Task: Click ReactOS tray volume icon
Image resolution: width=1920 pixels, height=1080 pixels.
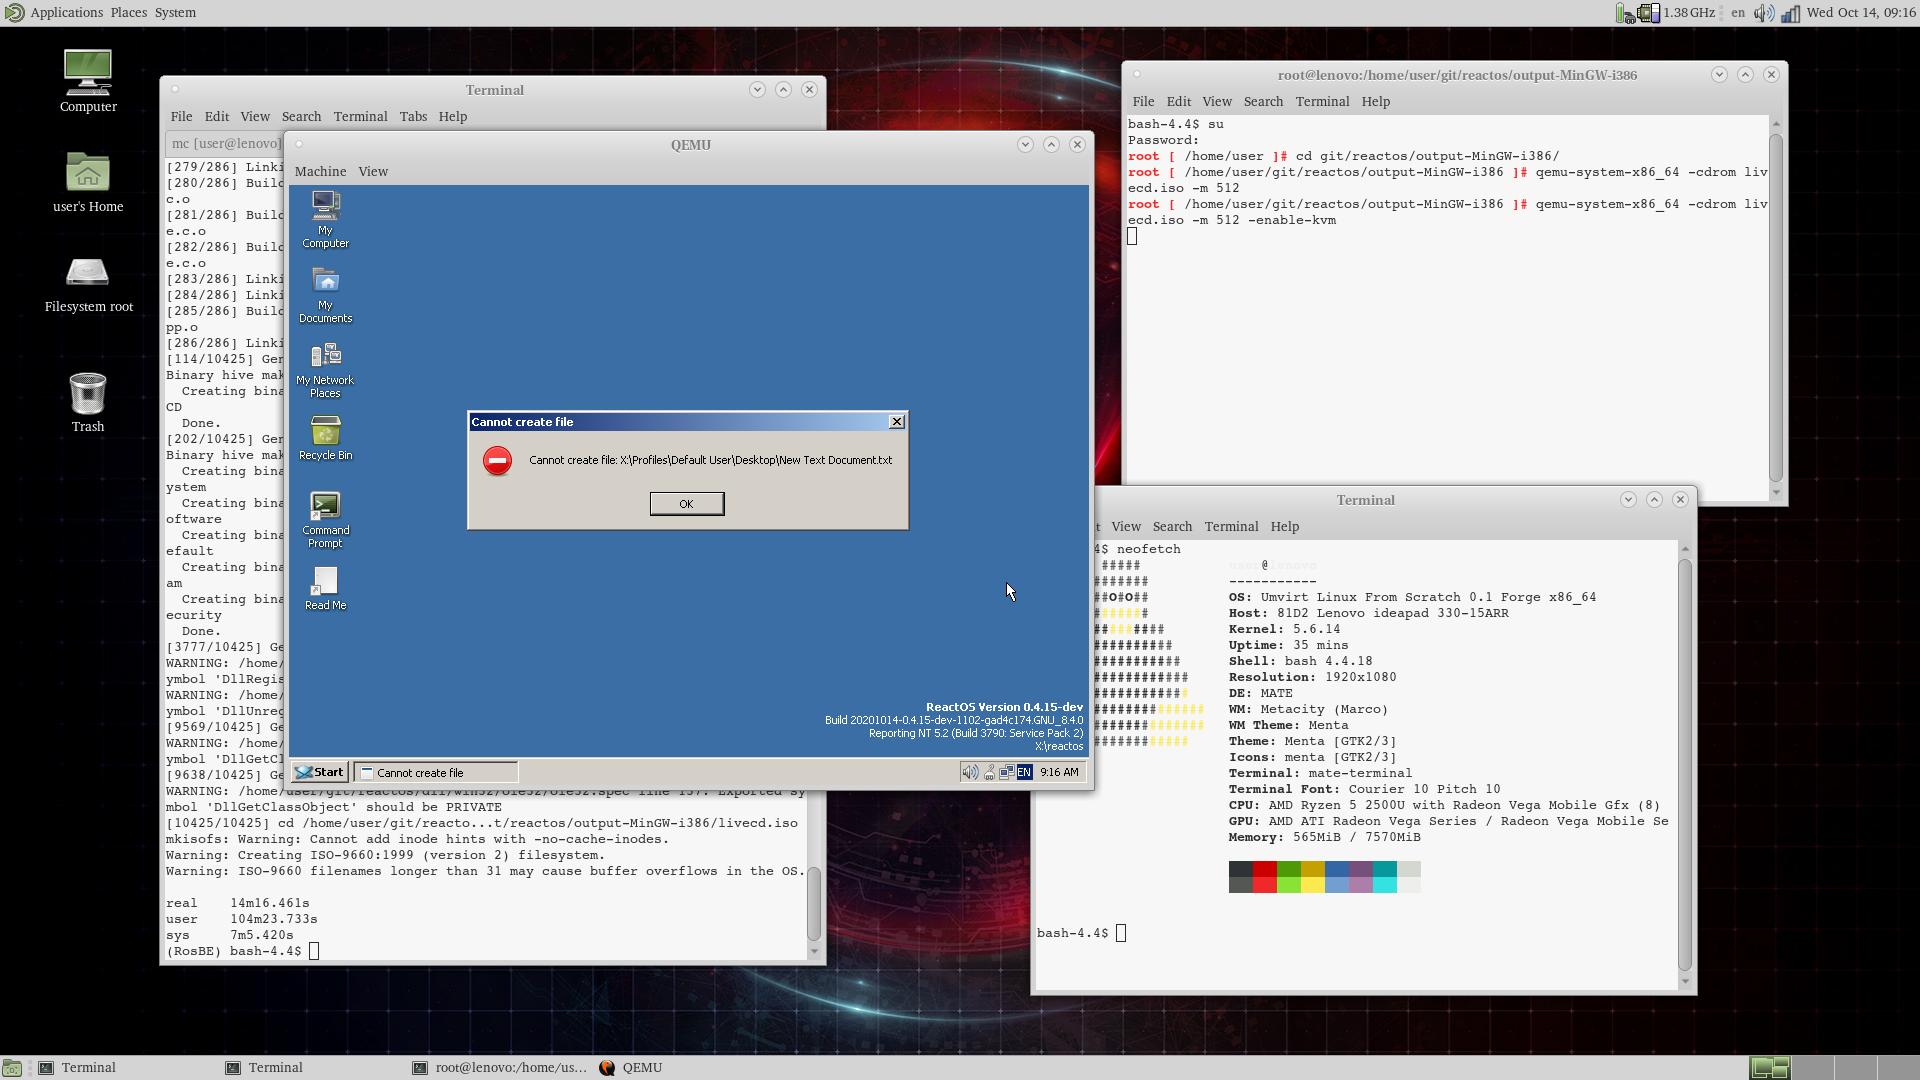Action: pyautogui.click(x=969, y=772)
